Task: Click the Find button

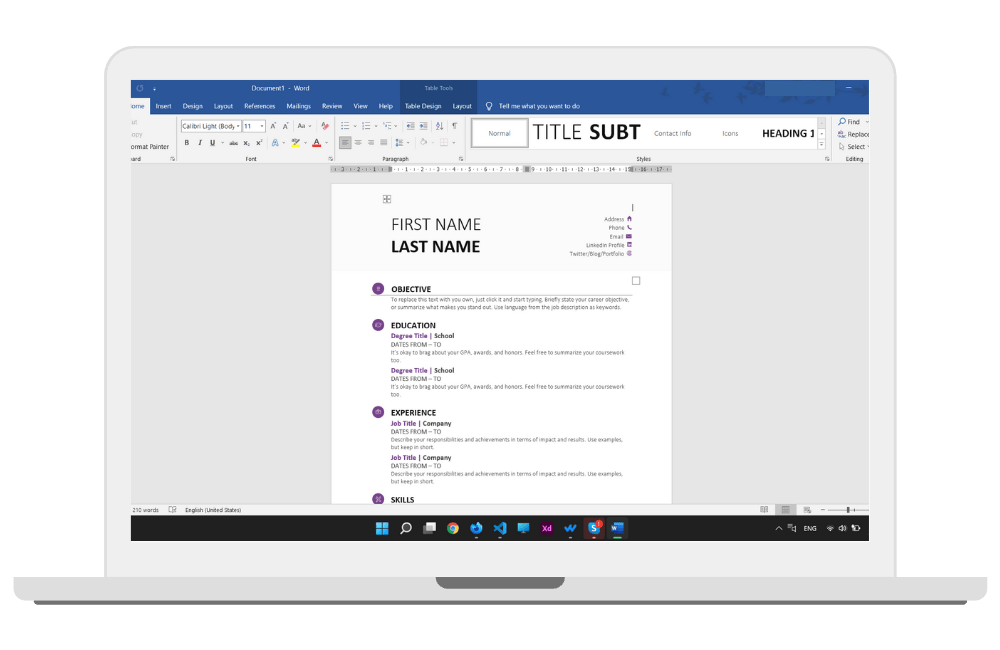Action: pyautogui.click(x=849, y=121)
